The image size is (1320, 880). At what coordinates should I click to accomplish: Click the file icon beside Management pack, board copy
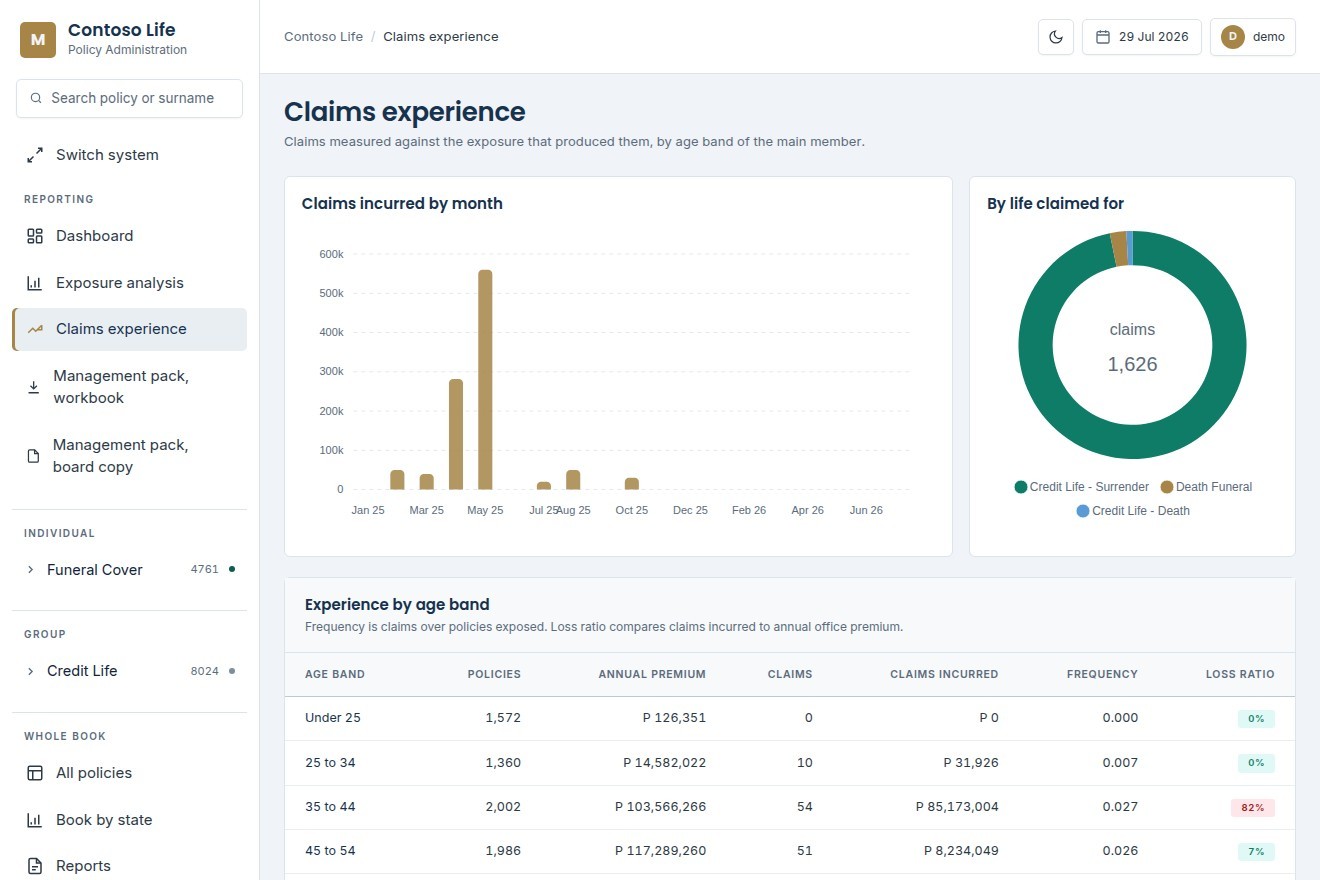(33, 456)
